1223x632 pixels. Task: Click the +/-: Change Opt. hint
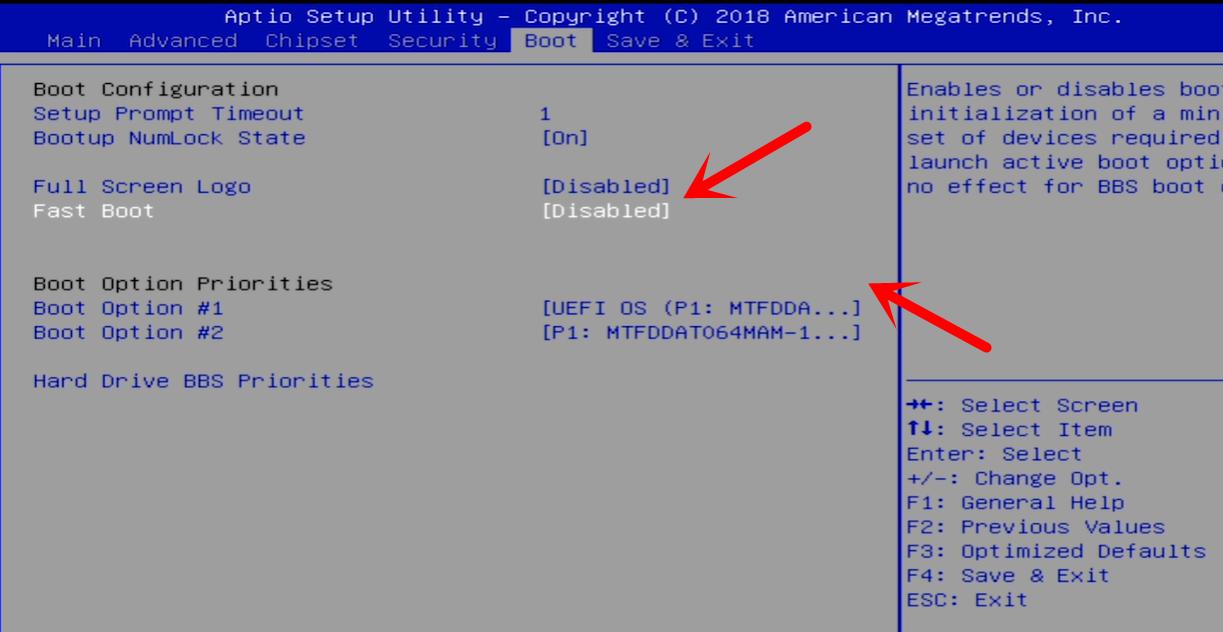click(x=1015, y=479)
